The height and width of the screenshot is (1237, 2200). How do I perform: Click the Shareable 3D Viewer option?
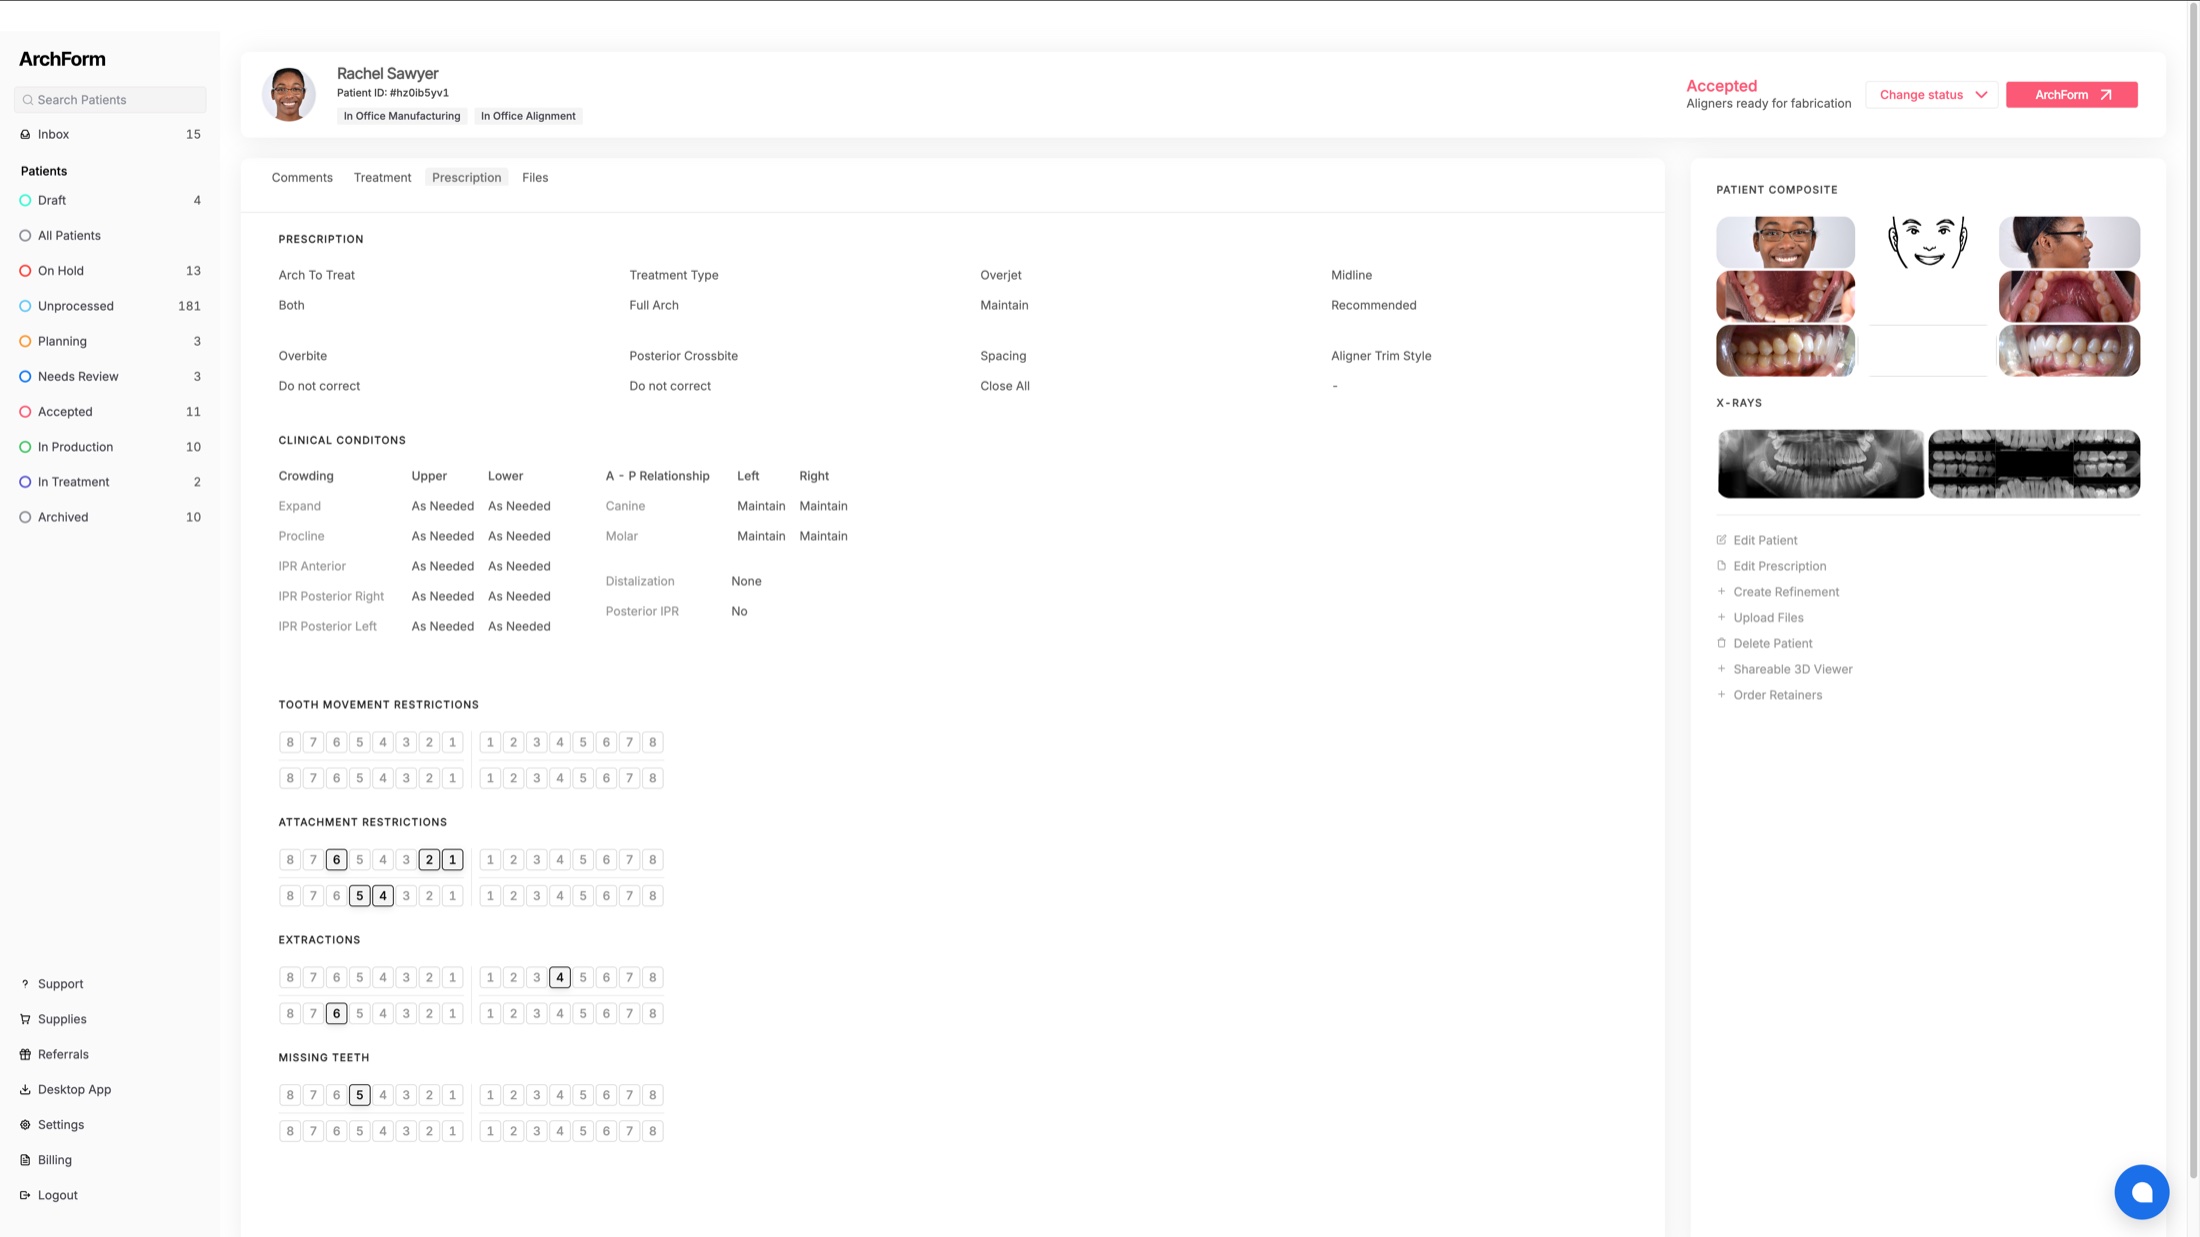click(x=1793, y=669)
